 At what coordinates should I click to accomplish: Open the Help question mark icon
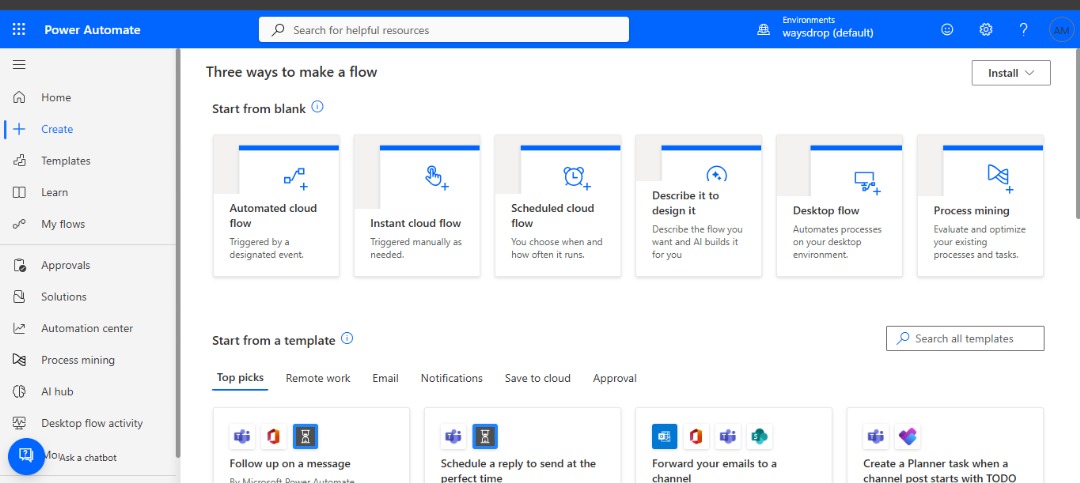click(x=1024, y=30)
